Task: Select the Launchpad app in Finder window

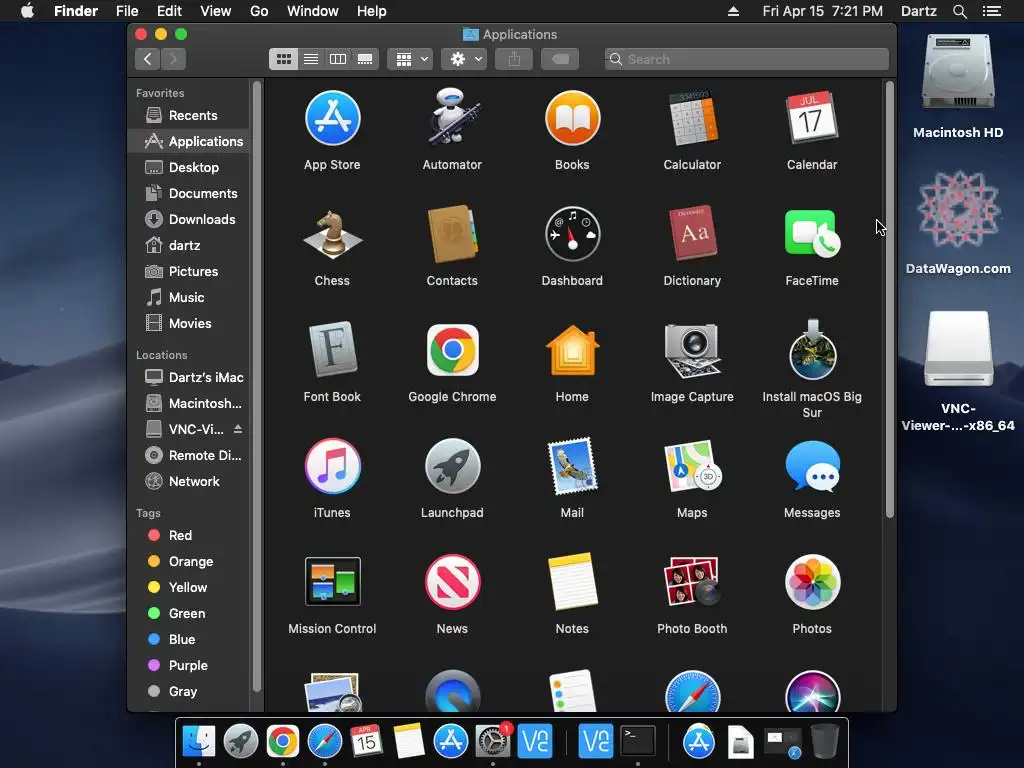Action: click(x=452, y=466)
